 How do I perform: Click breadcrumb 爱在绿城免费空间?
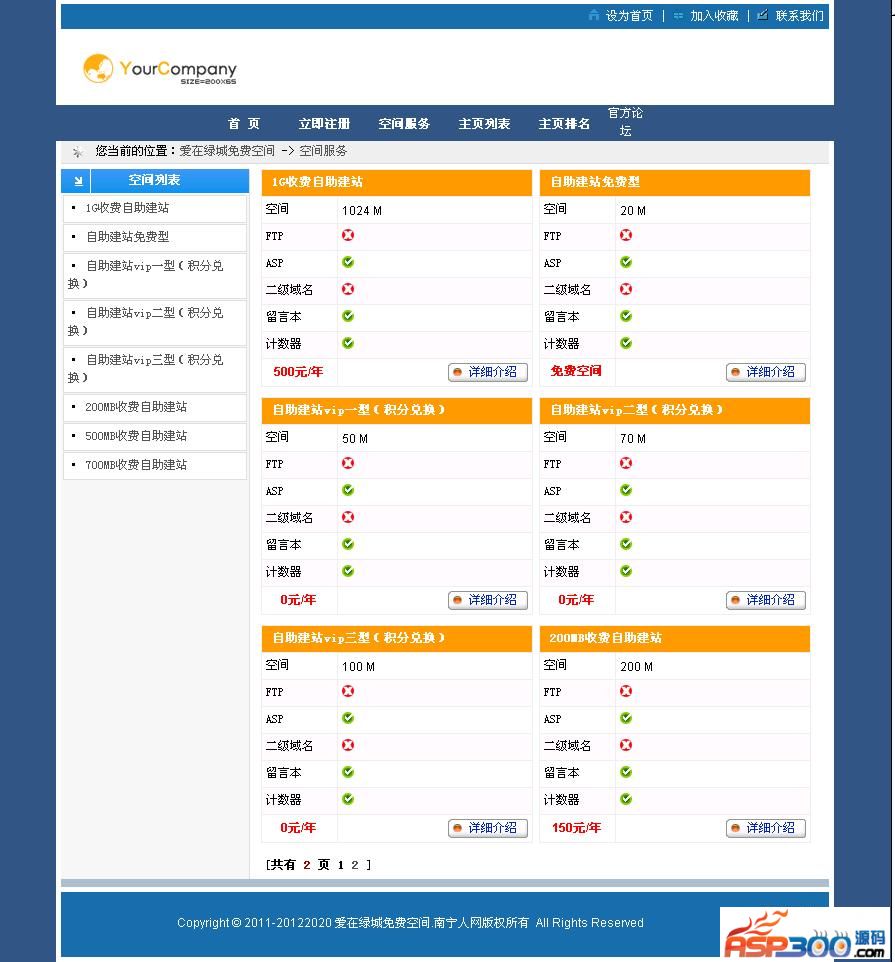click(227, 151)
